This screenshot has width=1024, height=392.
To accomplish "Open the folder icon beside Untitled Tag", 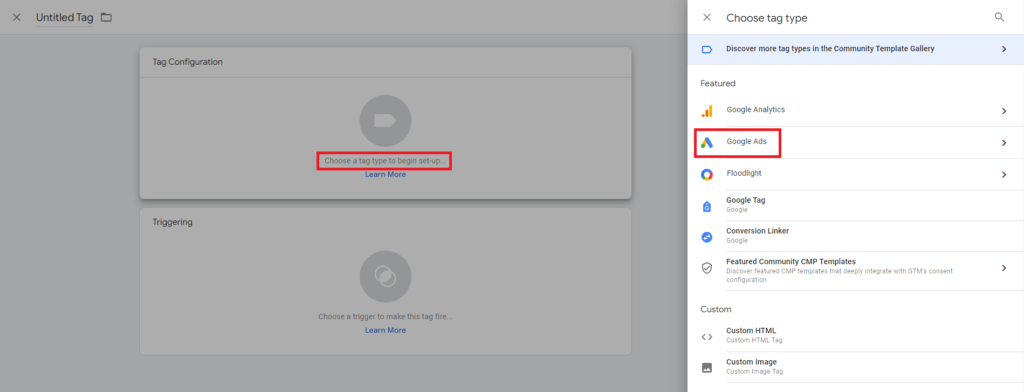I will pyautogui.click(x=106, y=18).
